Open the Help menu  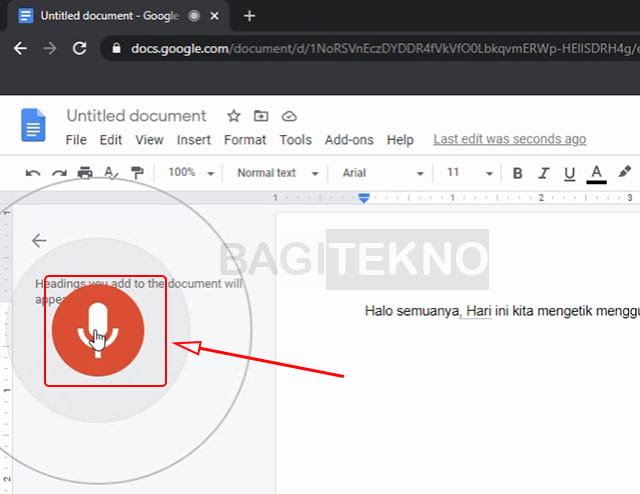(400, 140)
